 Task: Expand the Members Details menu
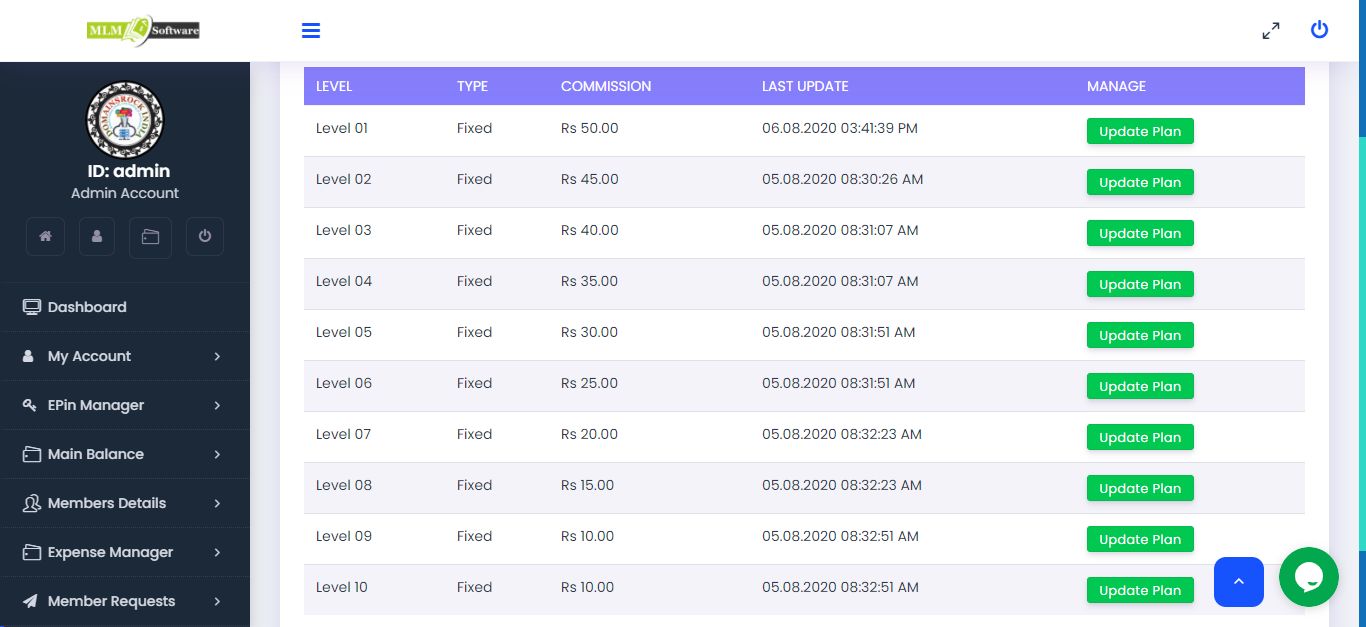point(124,503)
